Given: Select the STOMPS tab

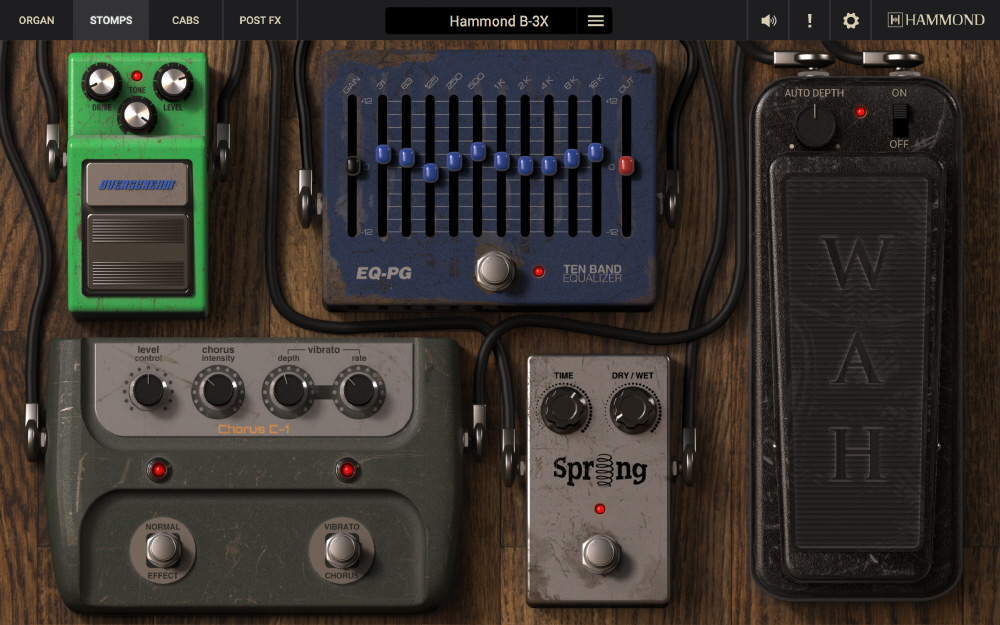Looking at the screenshot, I should click(x=111, y=20).
